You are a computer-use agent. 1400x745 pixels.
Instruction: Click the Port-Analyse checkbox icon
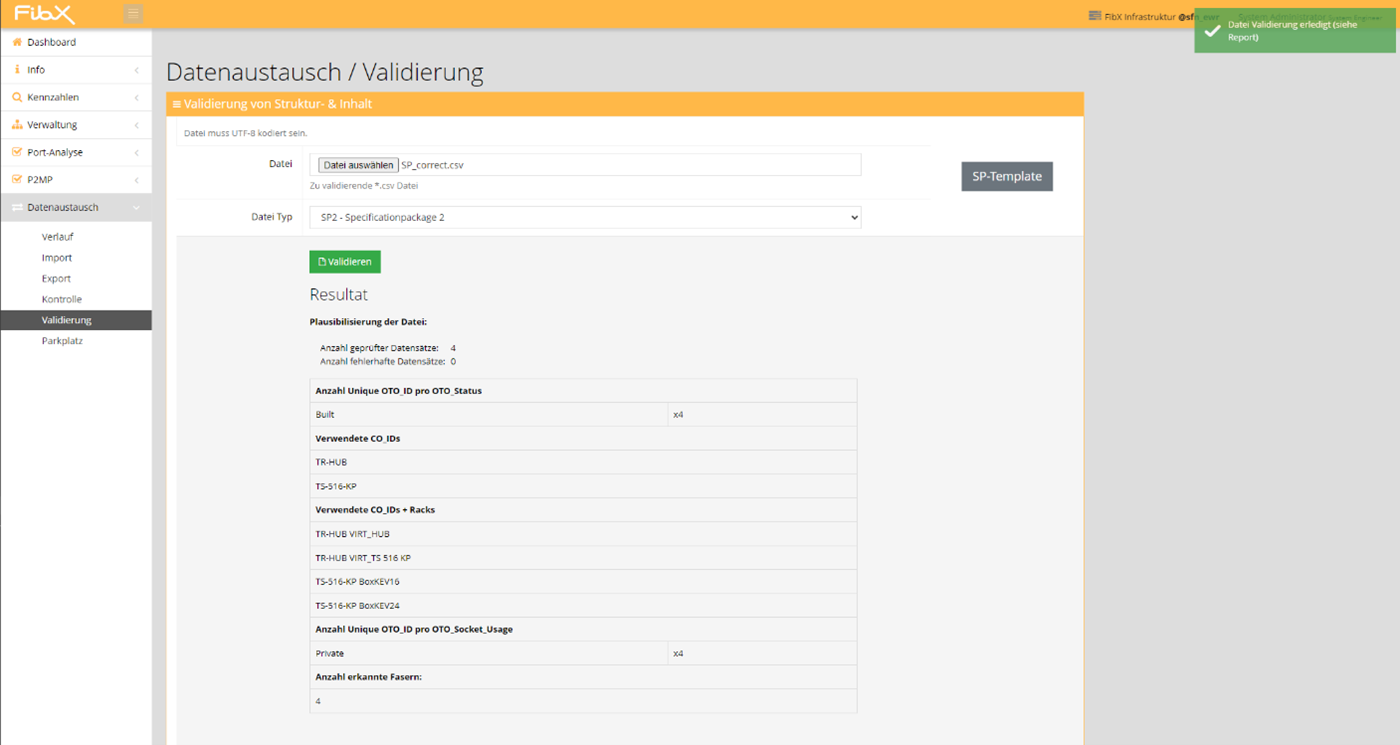[17, 152]
